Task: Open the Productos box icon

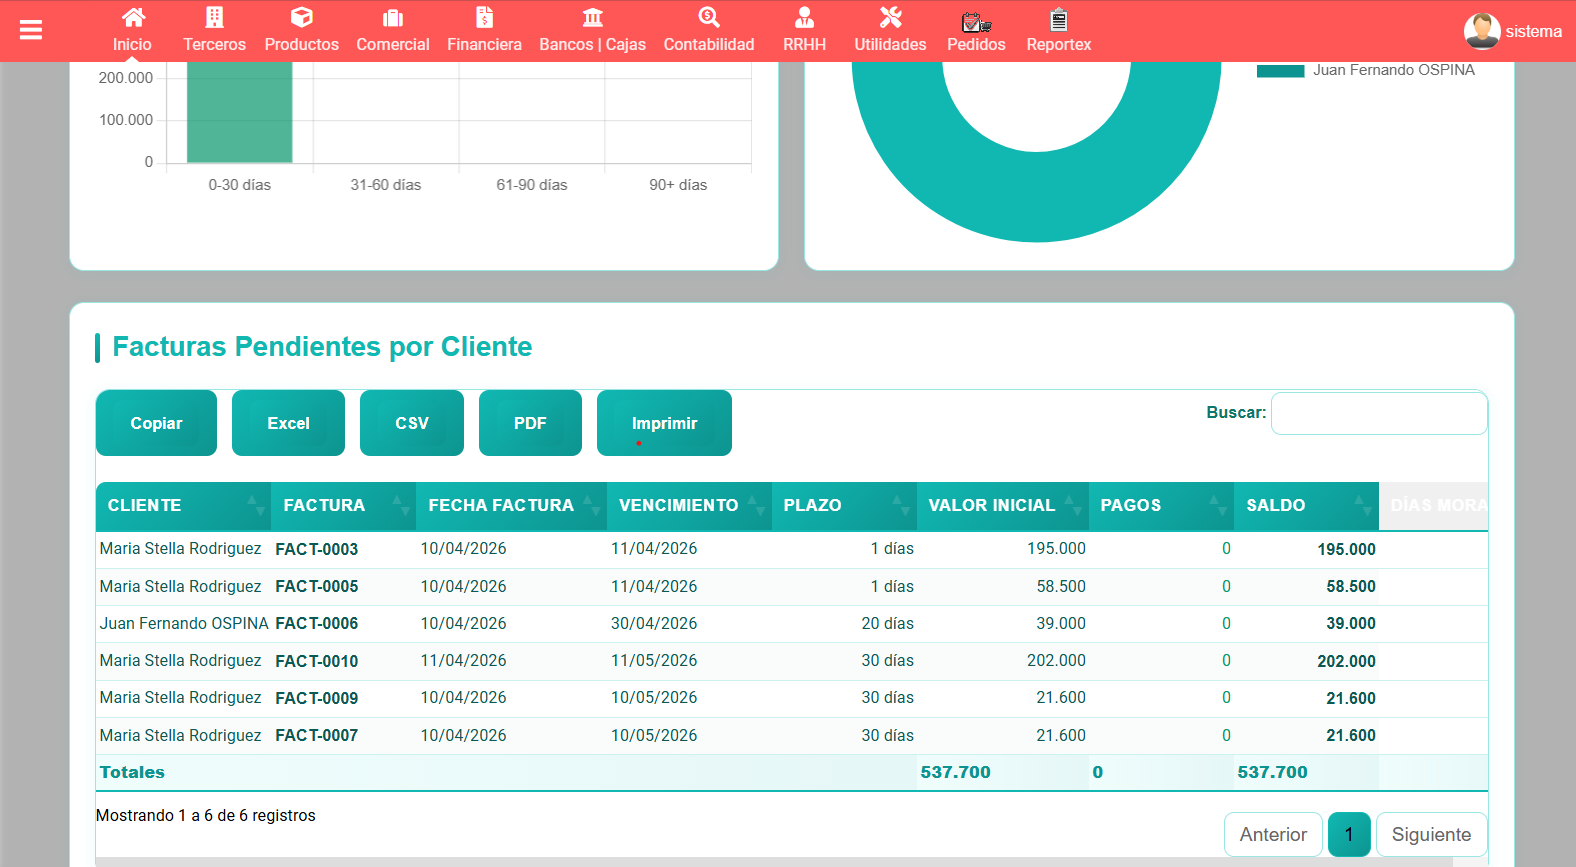Action: click(x=301, y=18)
